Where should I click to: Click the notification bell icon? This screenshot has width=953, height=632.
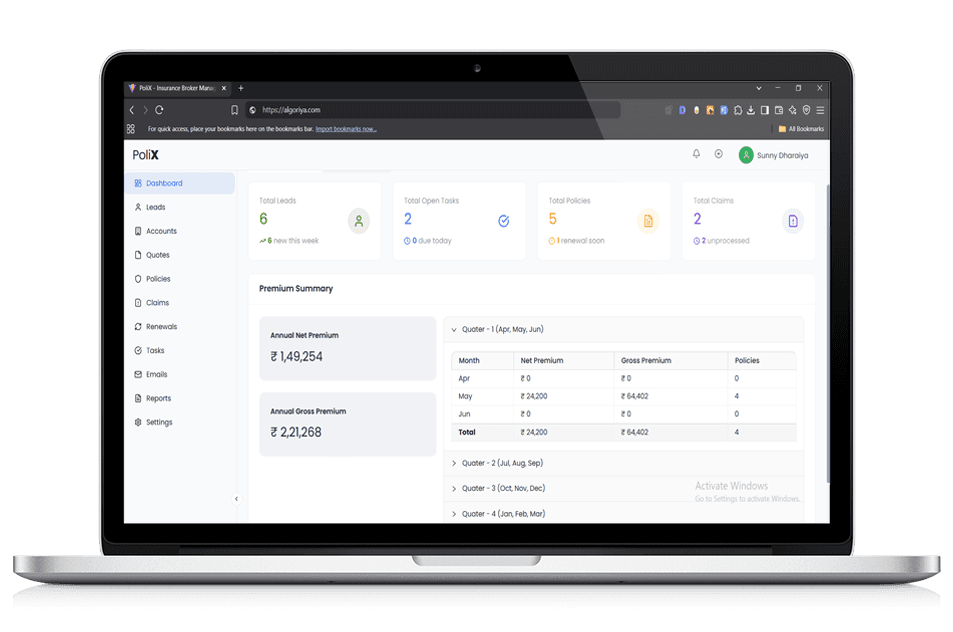[x=695, y=154]
